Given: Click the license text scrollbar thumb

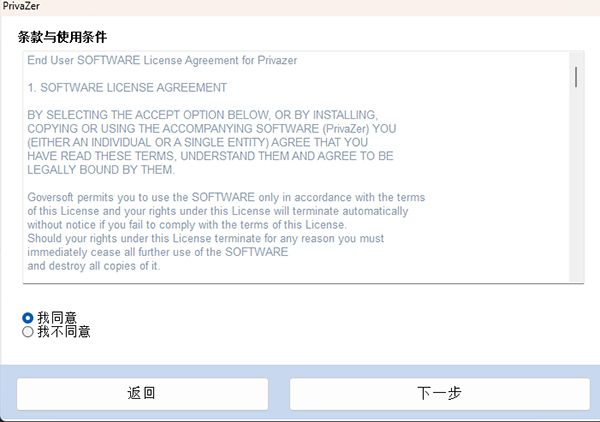Looking at the screenshot, I should [x=576, y=77].
